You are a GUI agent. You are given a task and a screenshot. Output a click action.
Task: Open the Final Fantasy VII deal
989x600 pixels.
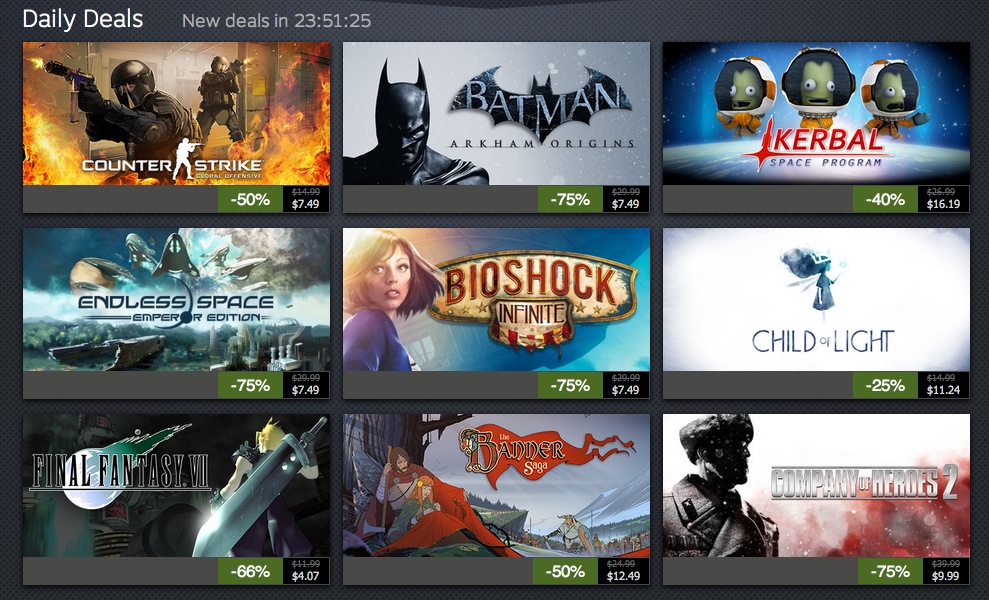[x=176, y=486]
